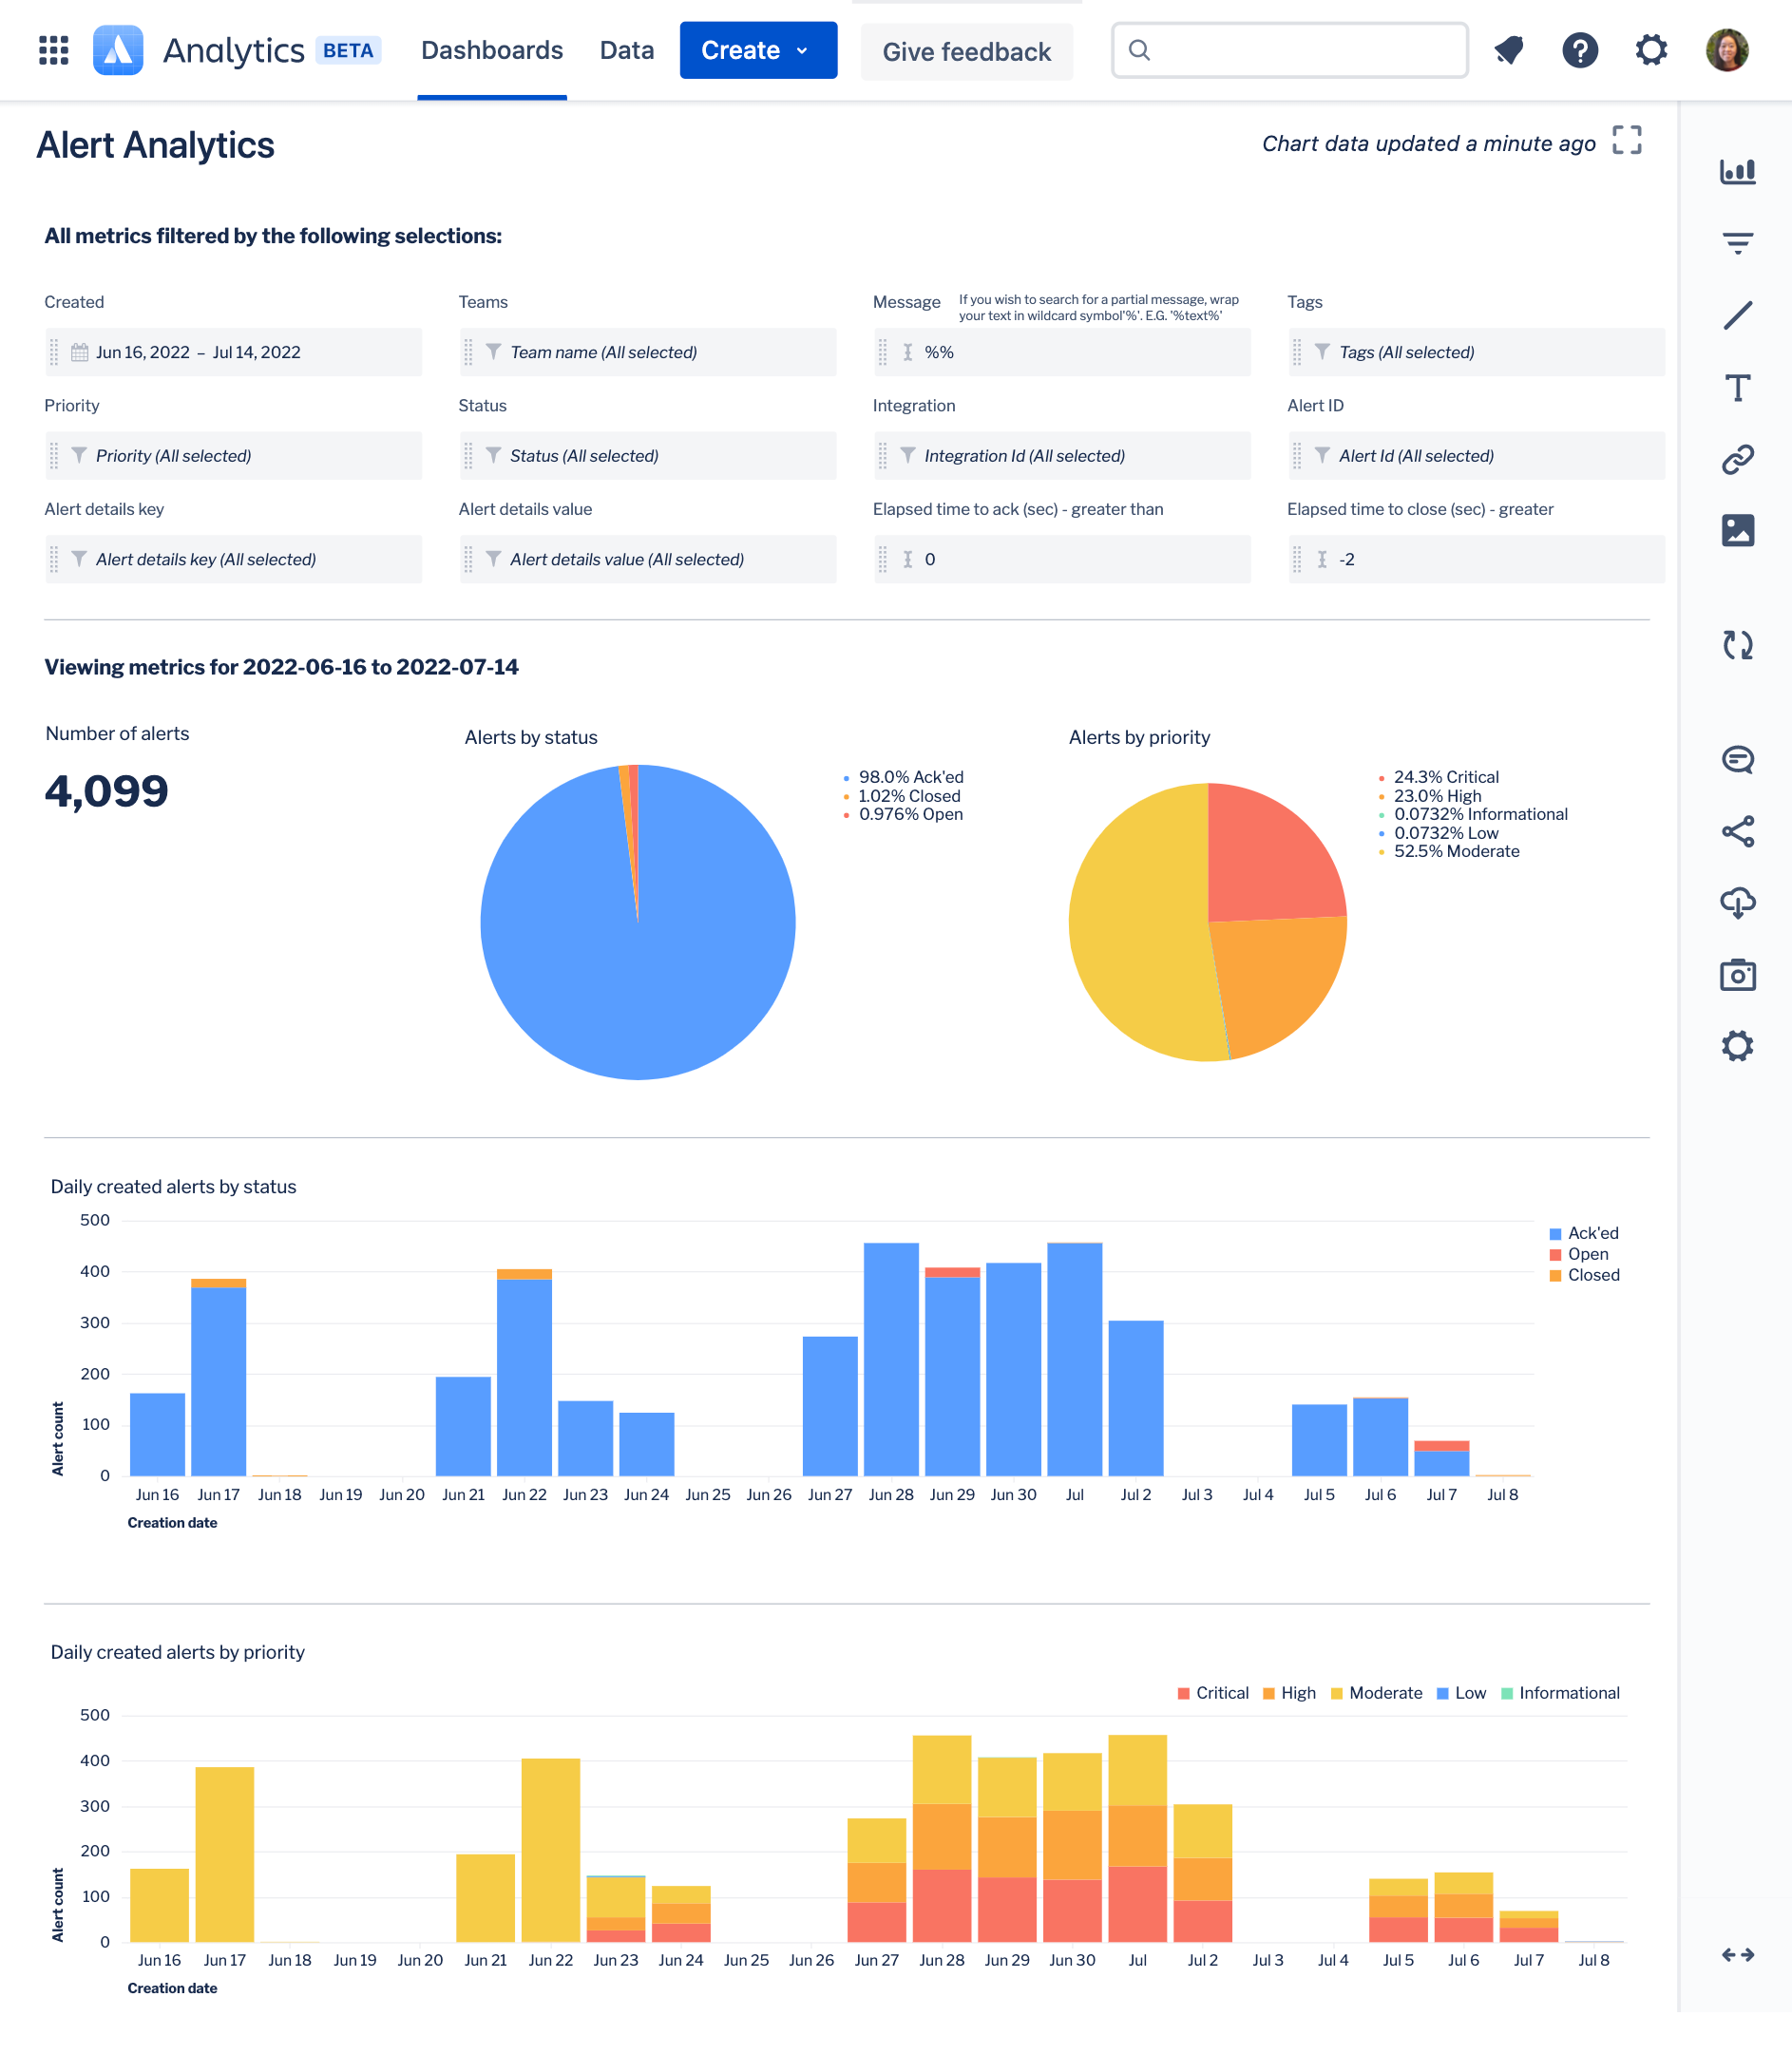Edit elapsed time to close value
1792x2054 pixels.
coord(1476,559)
